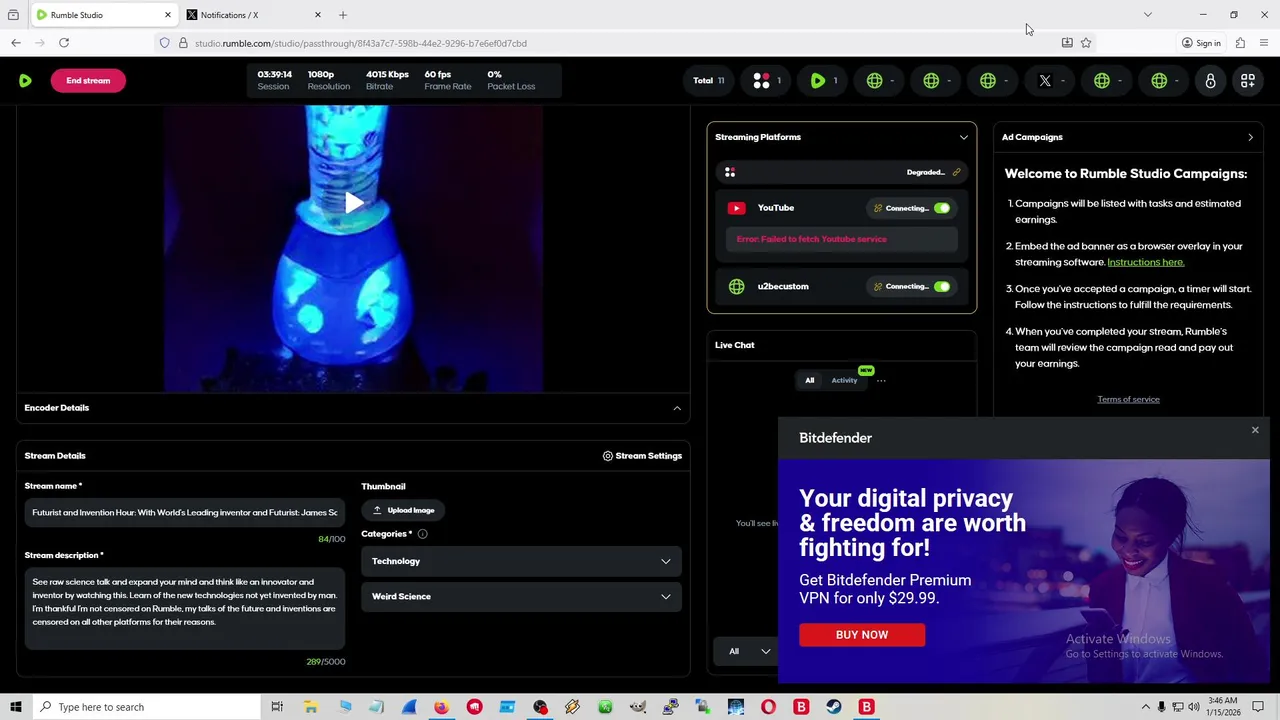1280x720 pixels.
Task: Click the End stream button
Action: (x=88, y=81)
